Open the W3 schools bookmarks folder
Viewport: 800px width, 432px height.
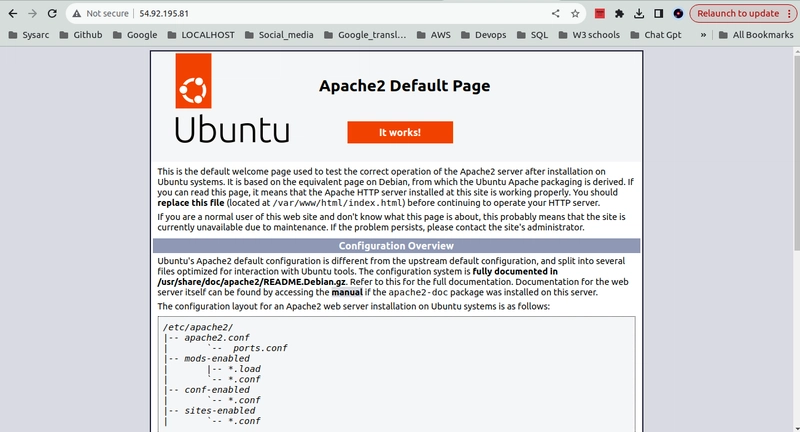[x=589, y=35]
